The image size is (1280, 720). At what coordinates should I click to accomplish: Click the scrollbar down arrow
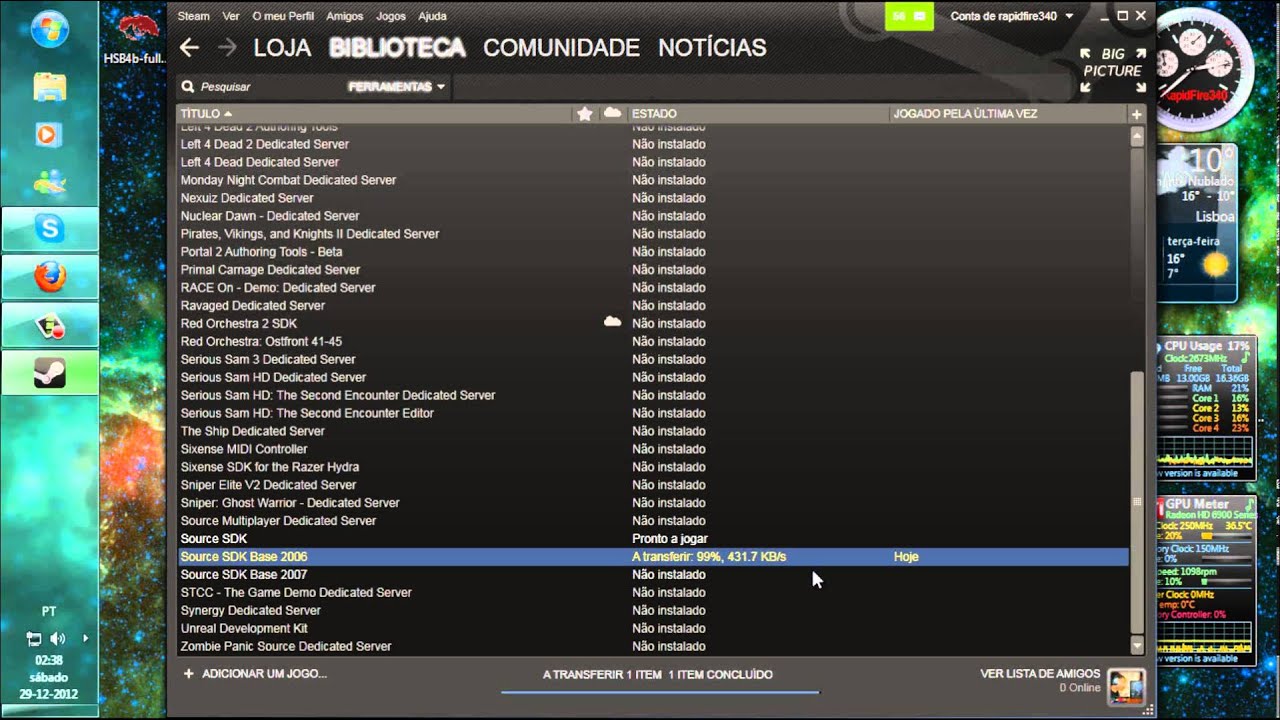(x=1137, y=647)
